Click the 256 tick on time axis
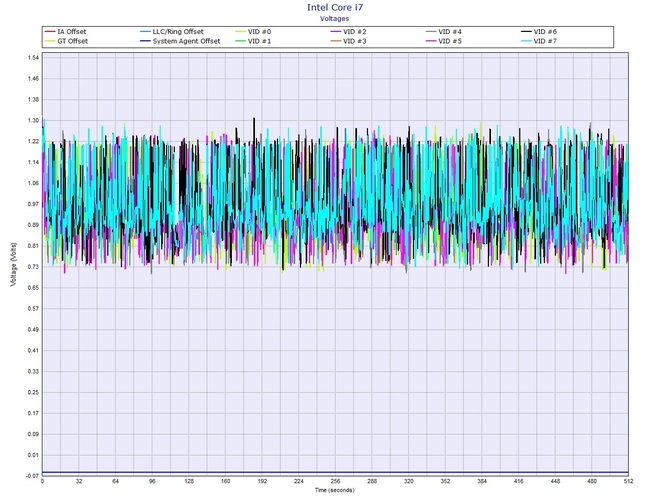Viewport: 670px width, 502px height. point(335,481)
